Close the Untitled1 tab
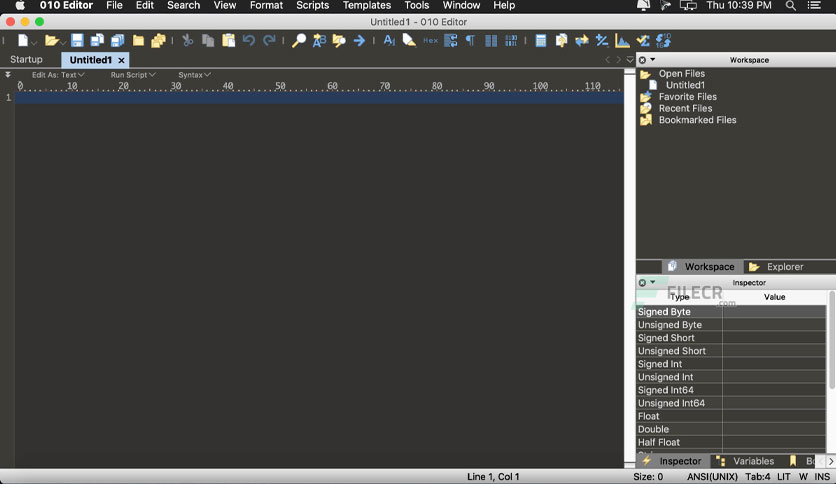836x484 pixels. (x=121, y=60)
